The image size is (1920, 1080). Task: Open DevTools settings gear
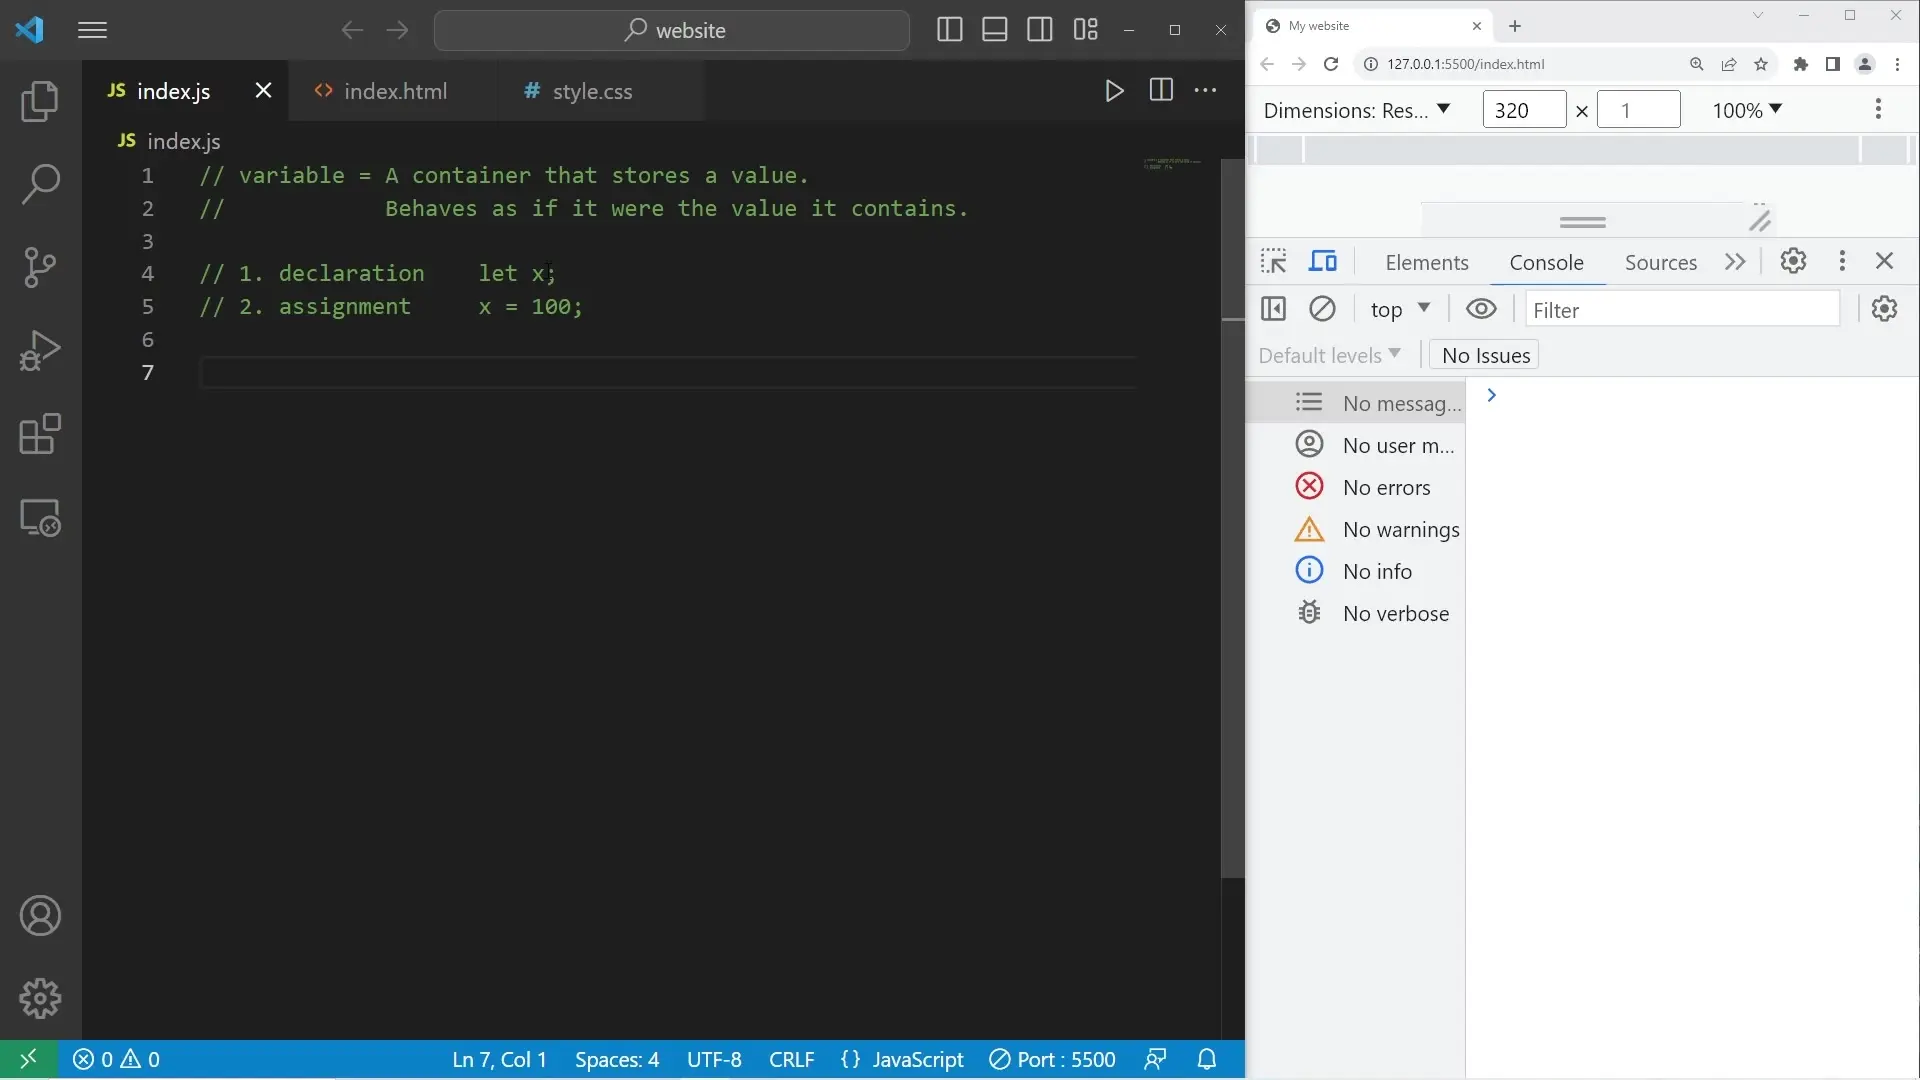[1793, 261]
